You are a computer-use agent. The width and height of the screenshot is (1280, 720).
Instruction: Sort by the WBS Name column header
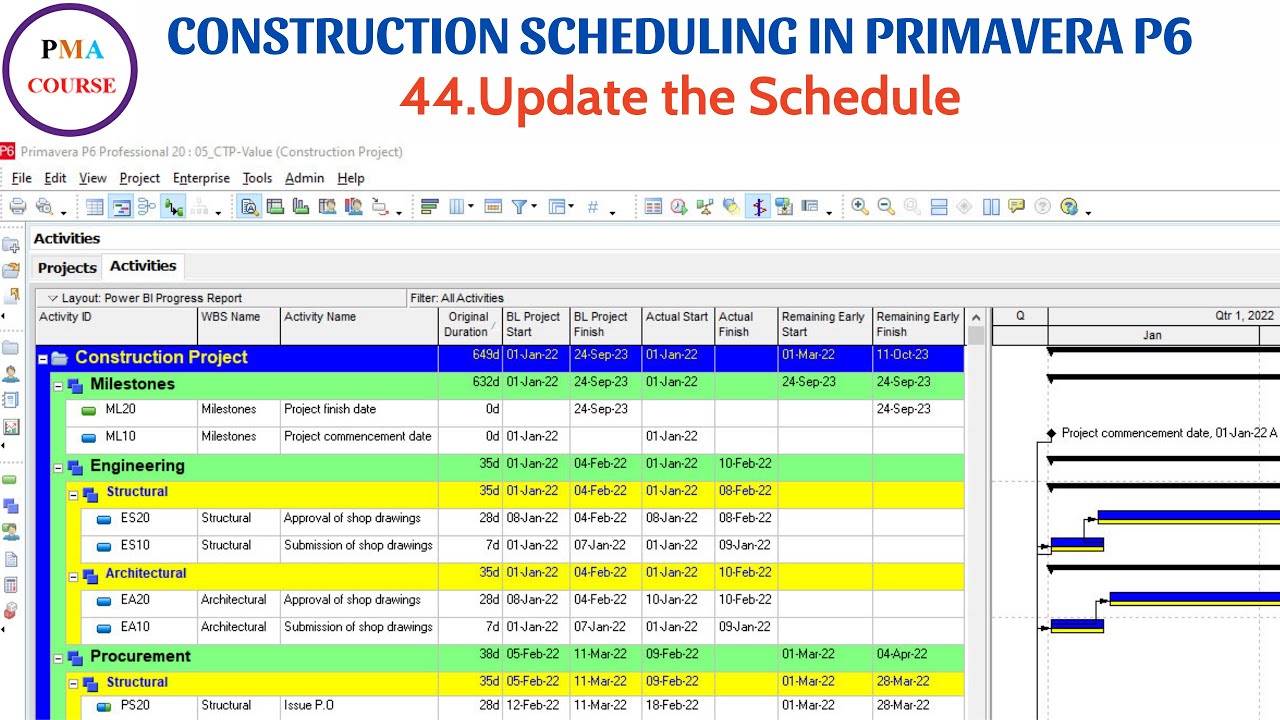pos(239,325)
